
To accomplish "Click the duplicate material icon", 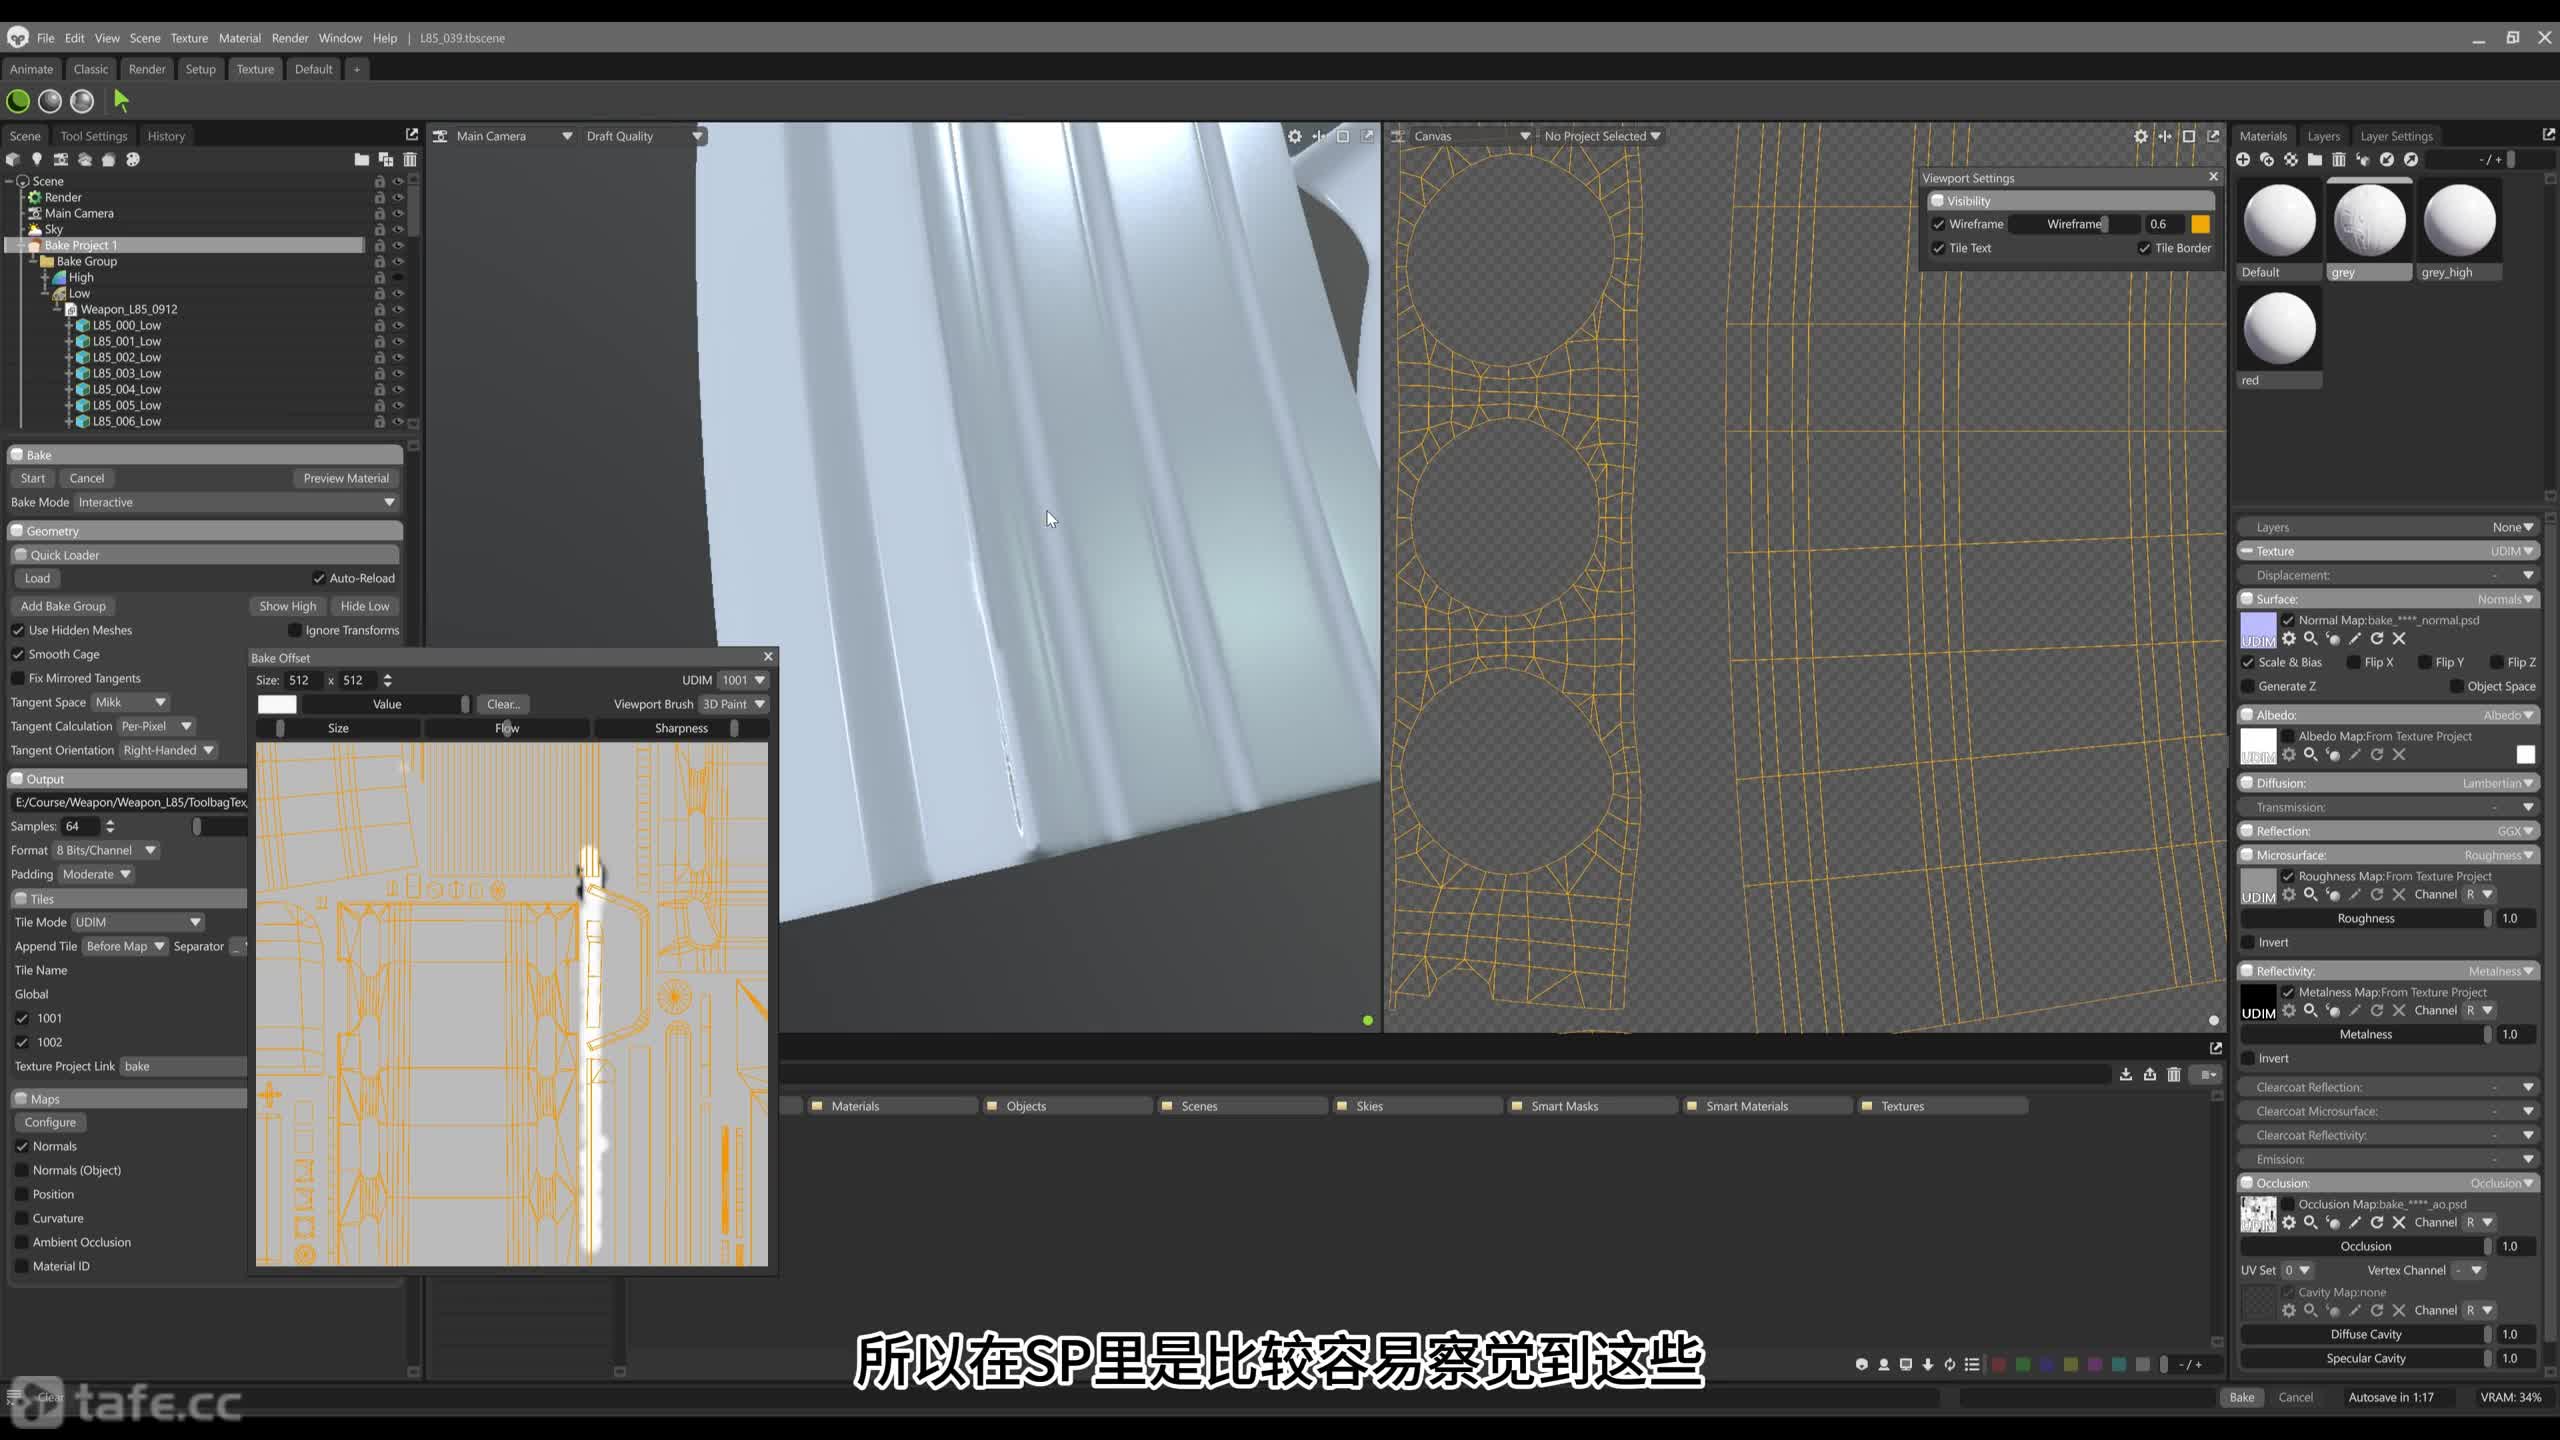I will point(2266,160).
